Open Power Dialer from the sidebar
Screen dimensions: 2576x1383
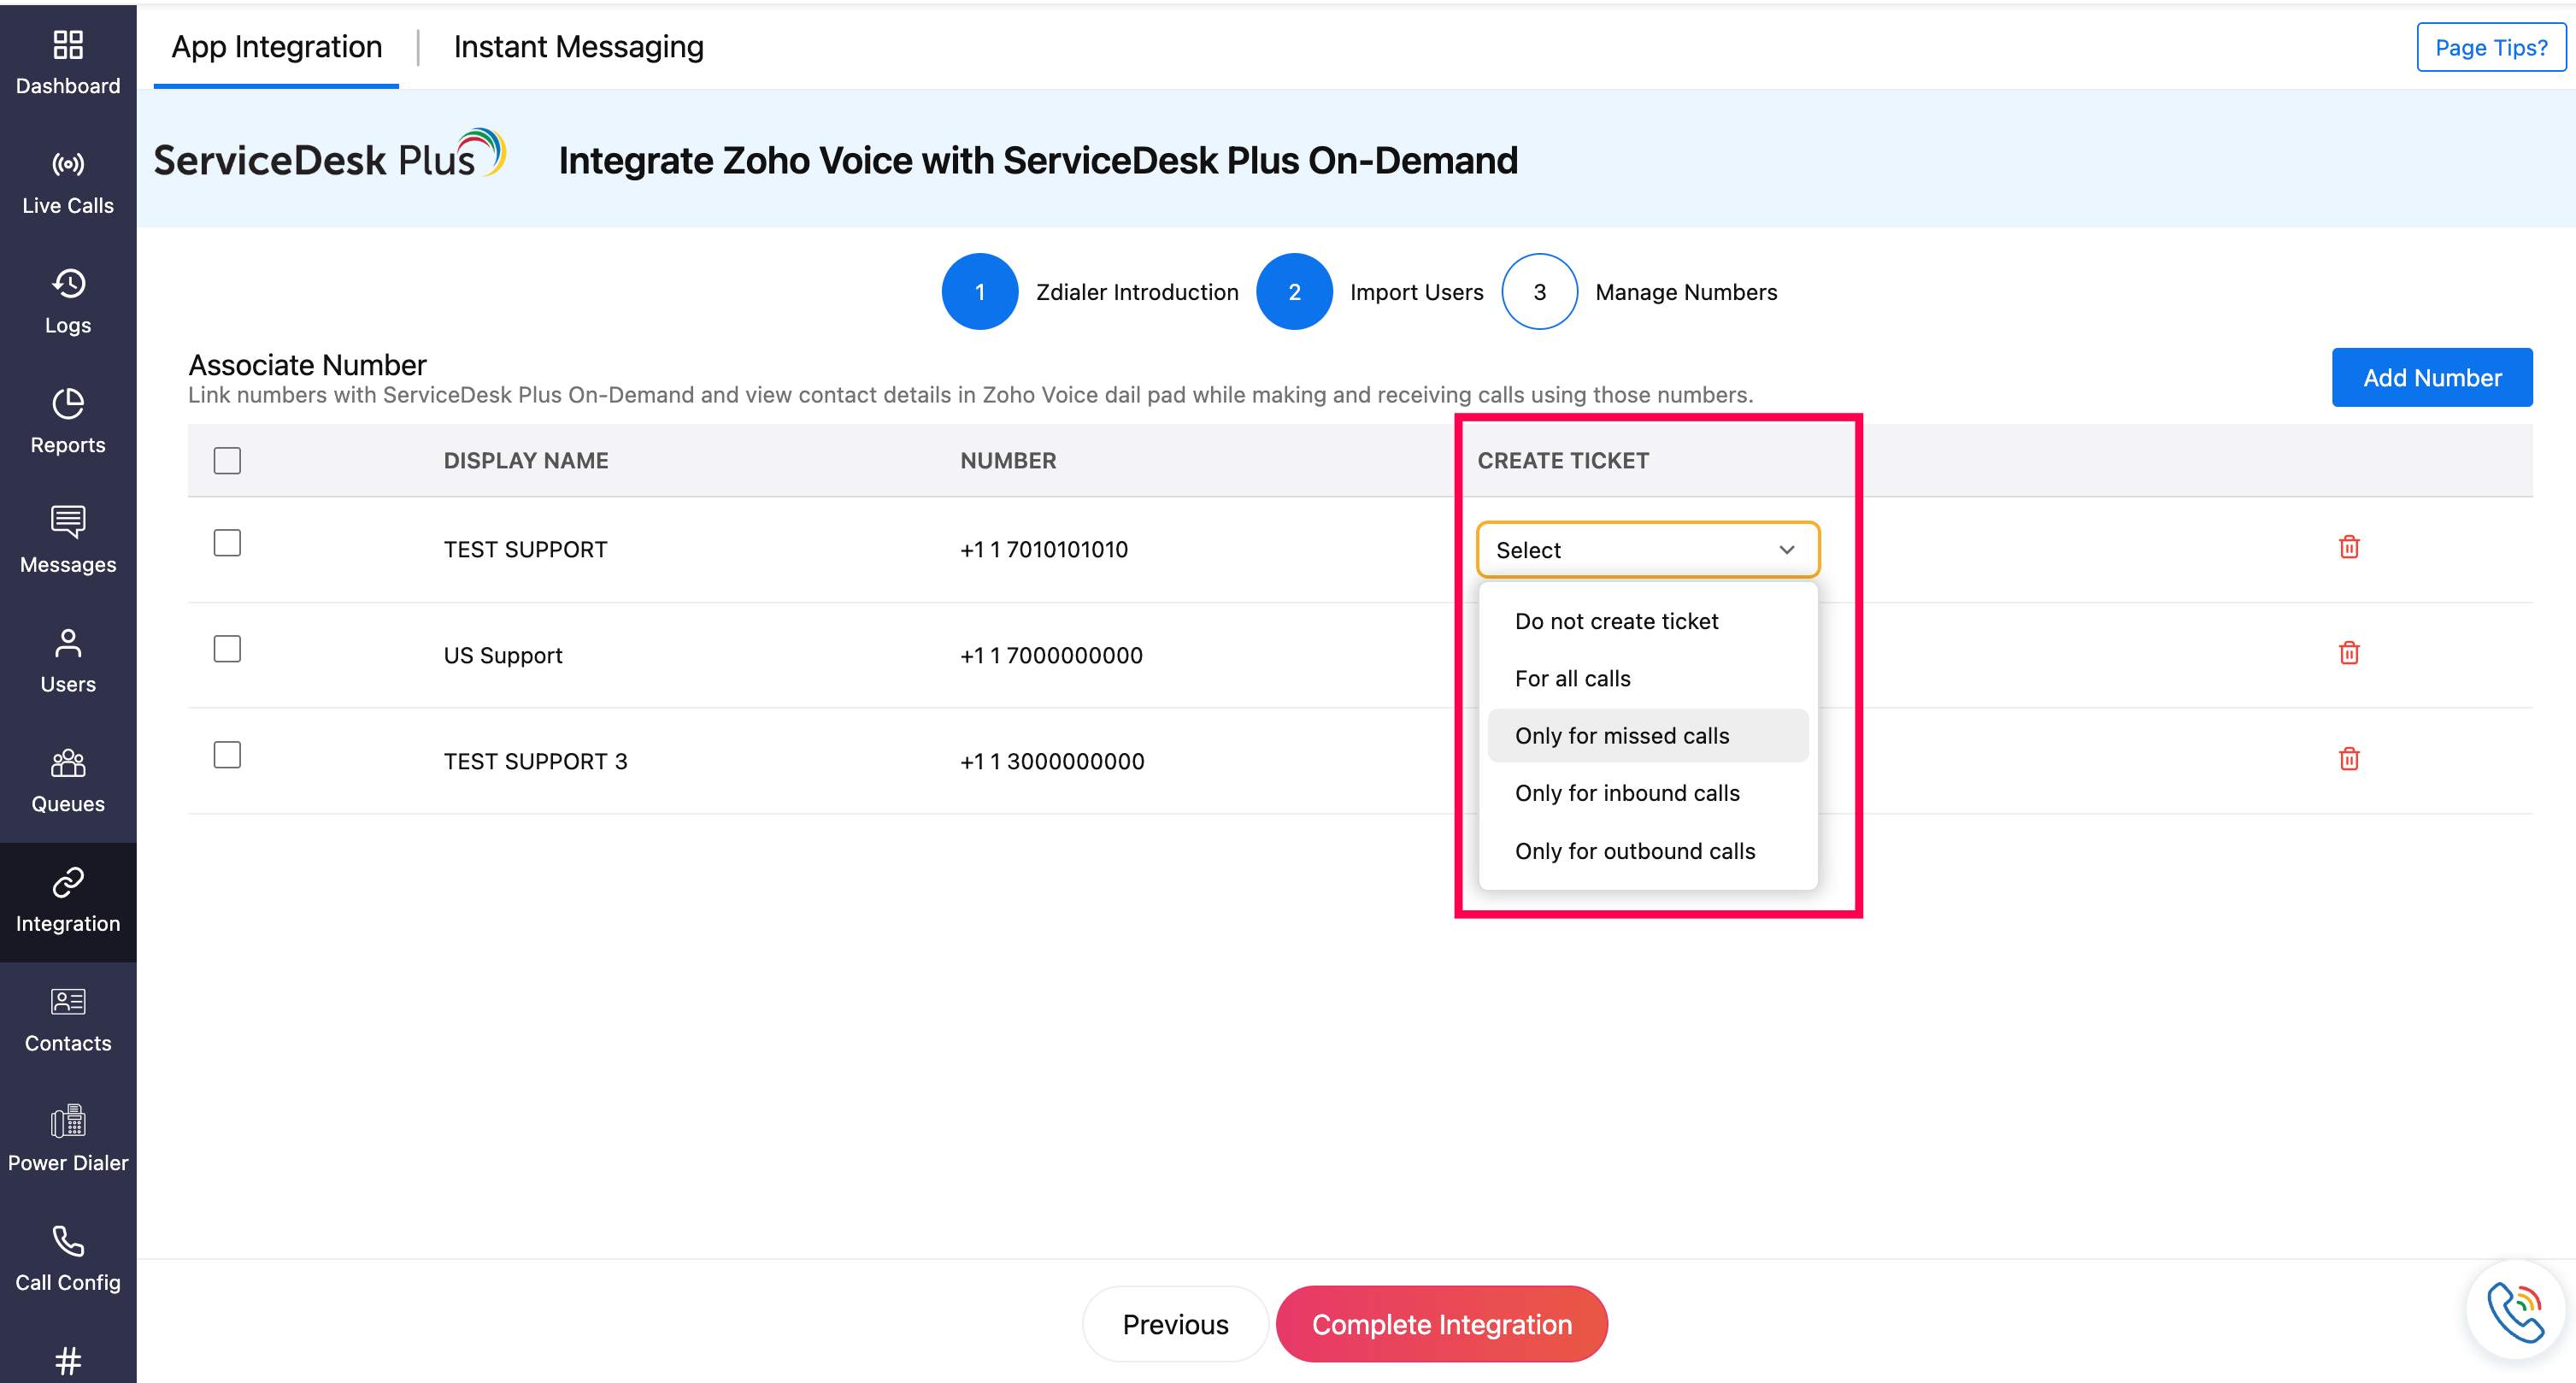[x=68, y=1139]
